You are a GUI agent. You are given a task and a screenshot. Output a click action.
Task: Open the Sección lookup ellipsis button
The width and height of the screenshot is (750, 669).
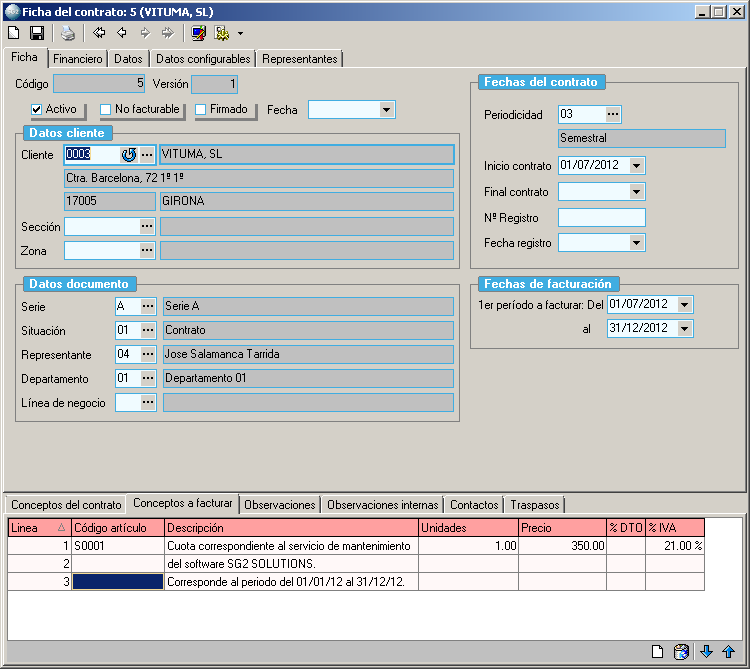(x=147, y=226)
